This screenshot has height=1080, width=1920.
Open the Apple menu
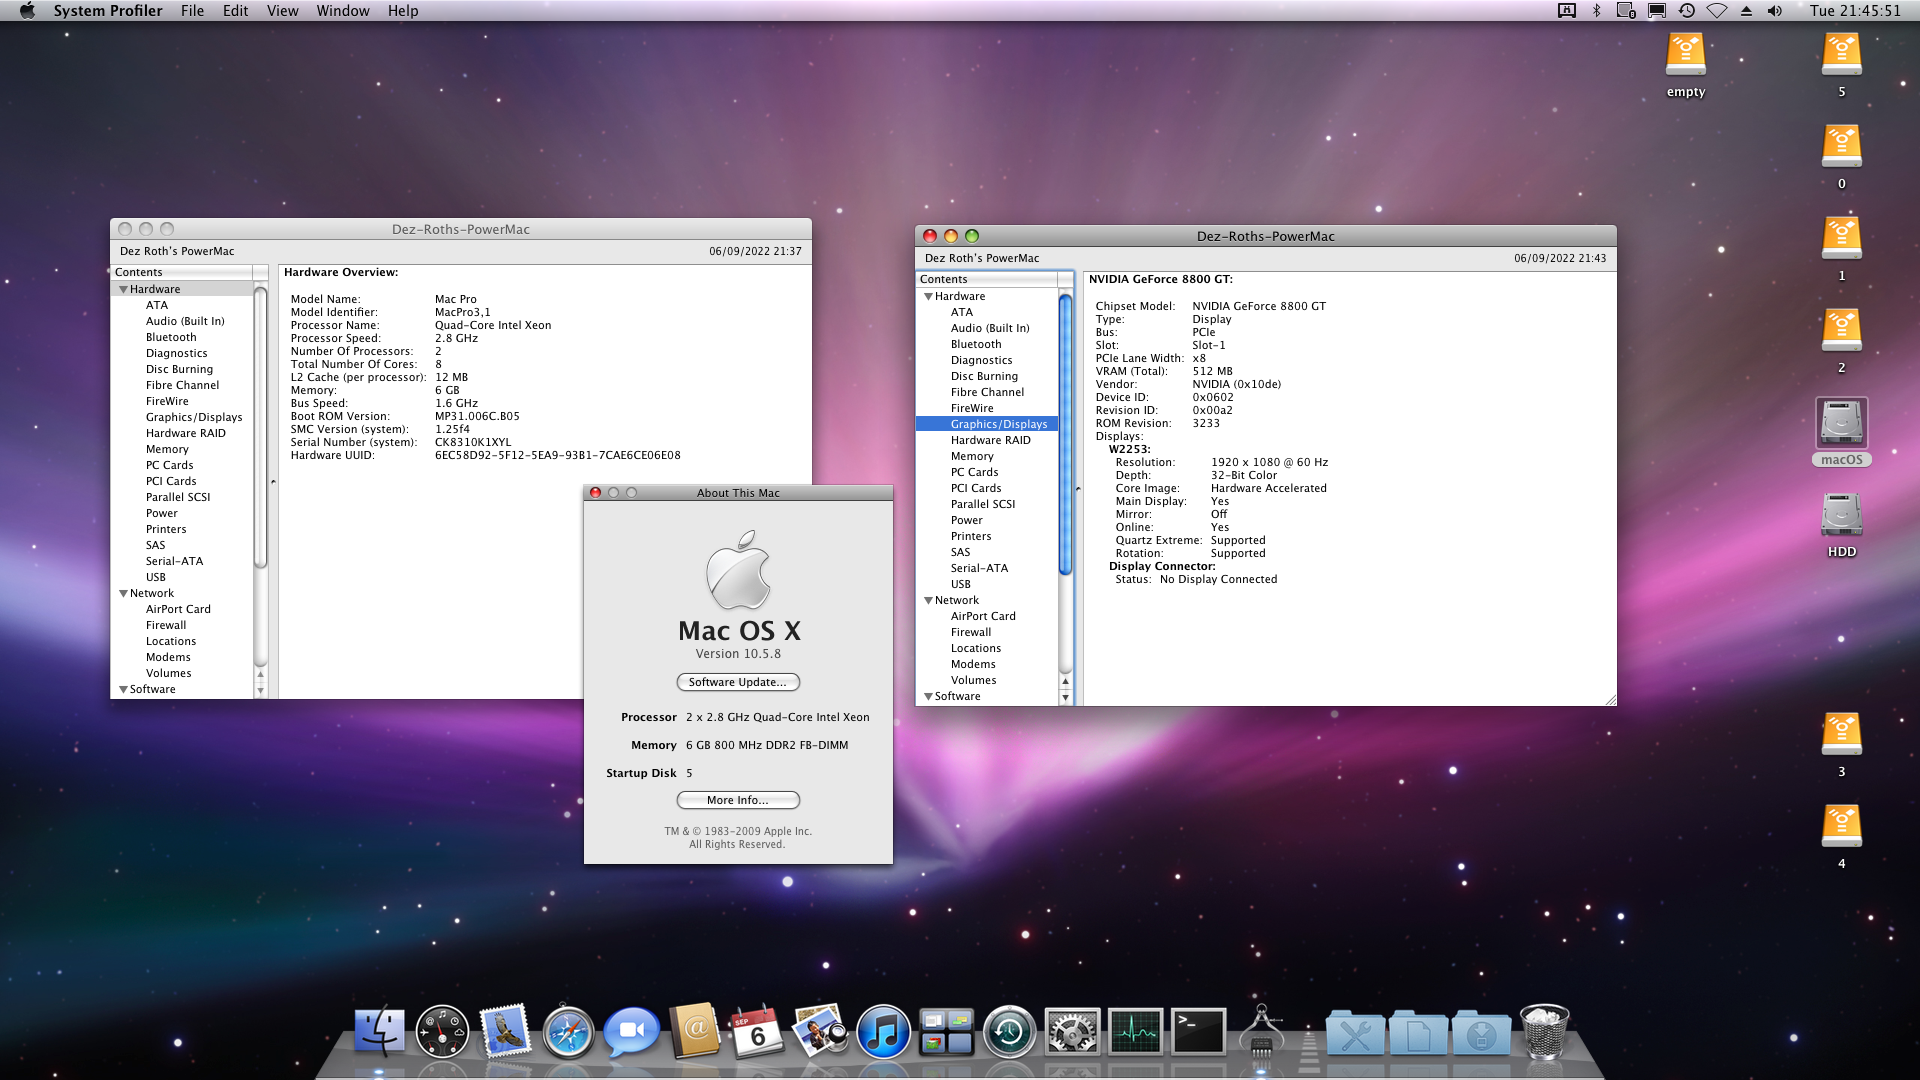click(27, 11)
